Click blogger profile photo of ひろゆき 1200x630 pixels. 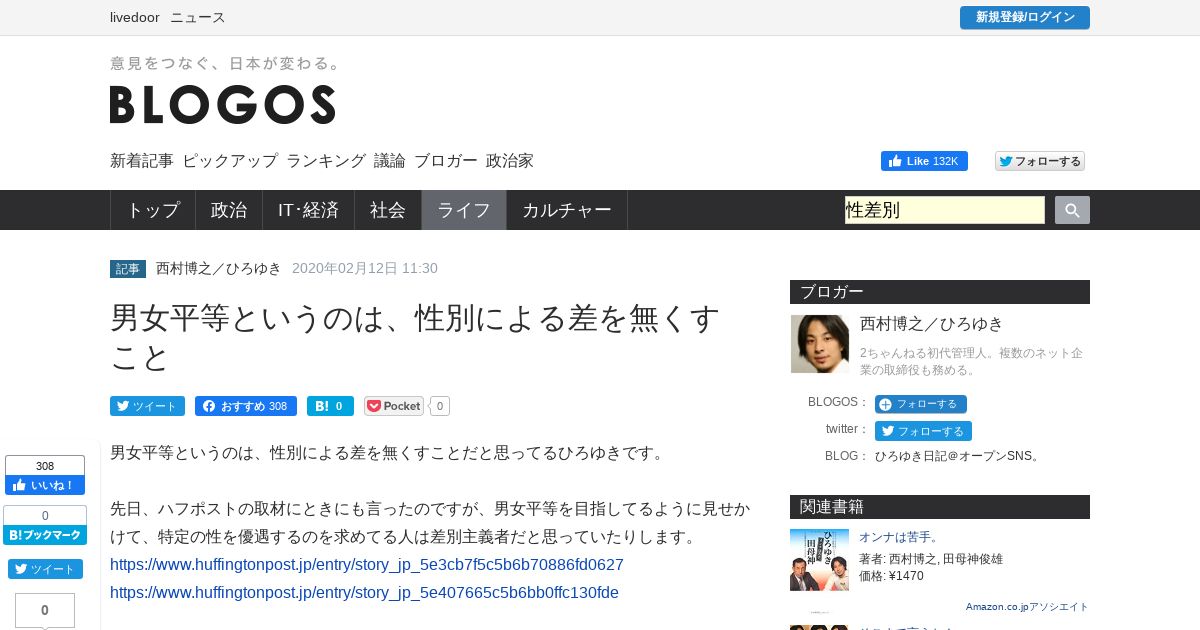coord(820,344)
